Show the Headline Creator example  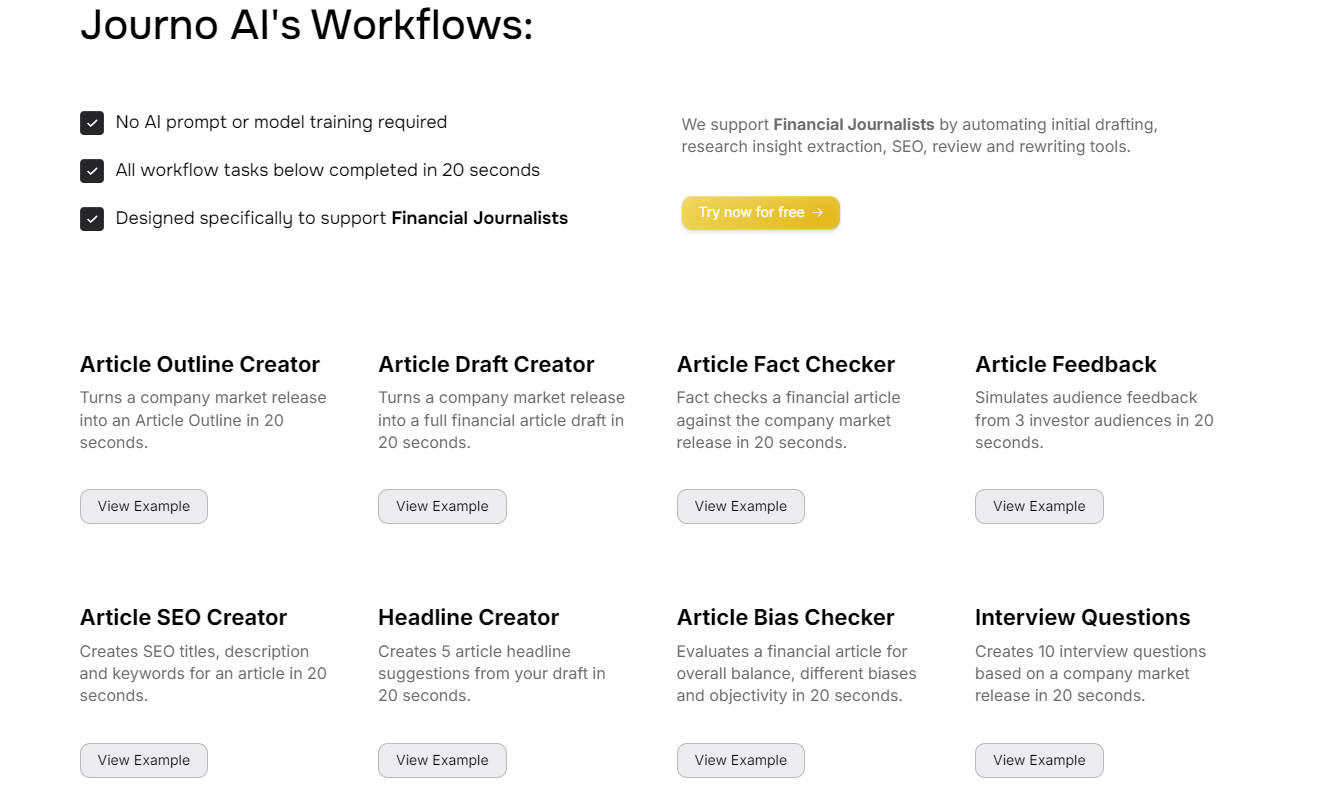442,760
